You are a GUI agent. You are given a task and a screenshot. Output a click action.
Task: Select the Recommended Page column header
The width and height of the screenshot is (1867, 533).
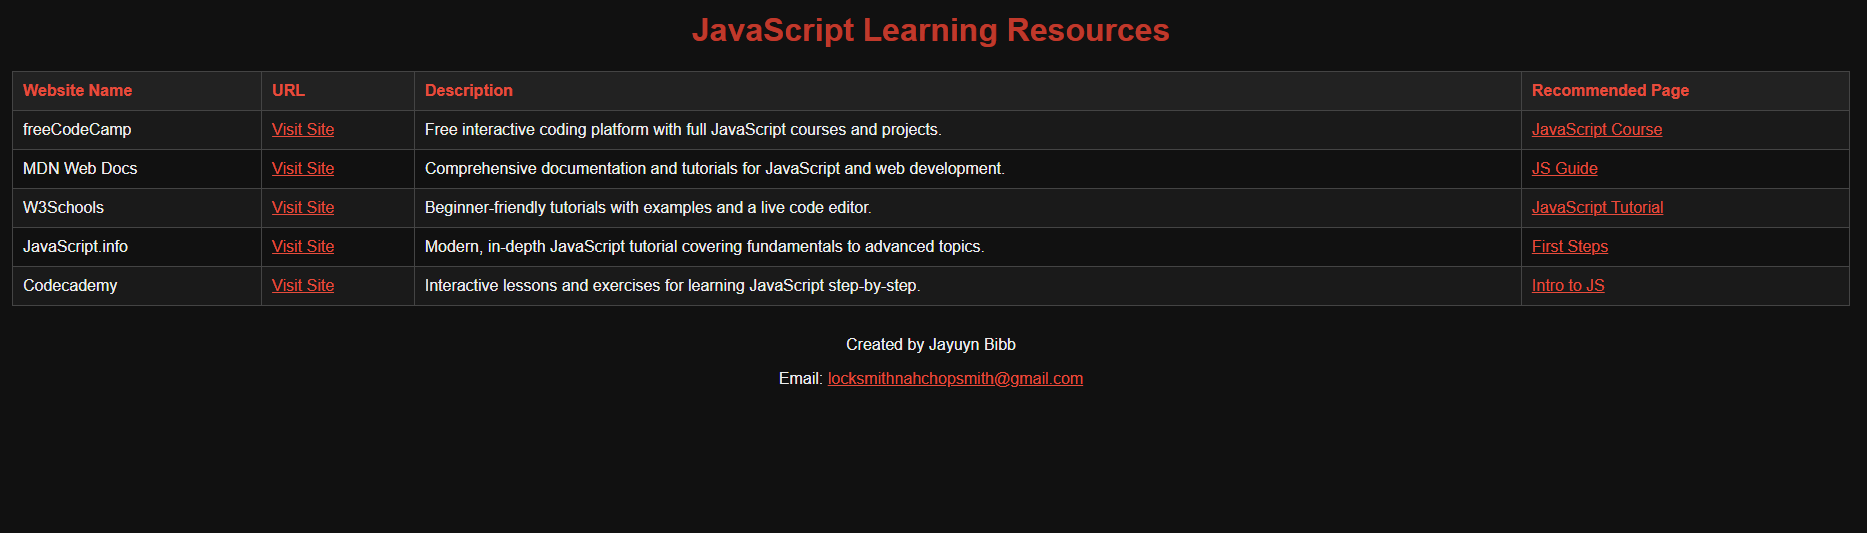pos(1685,91)
